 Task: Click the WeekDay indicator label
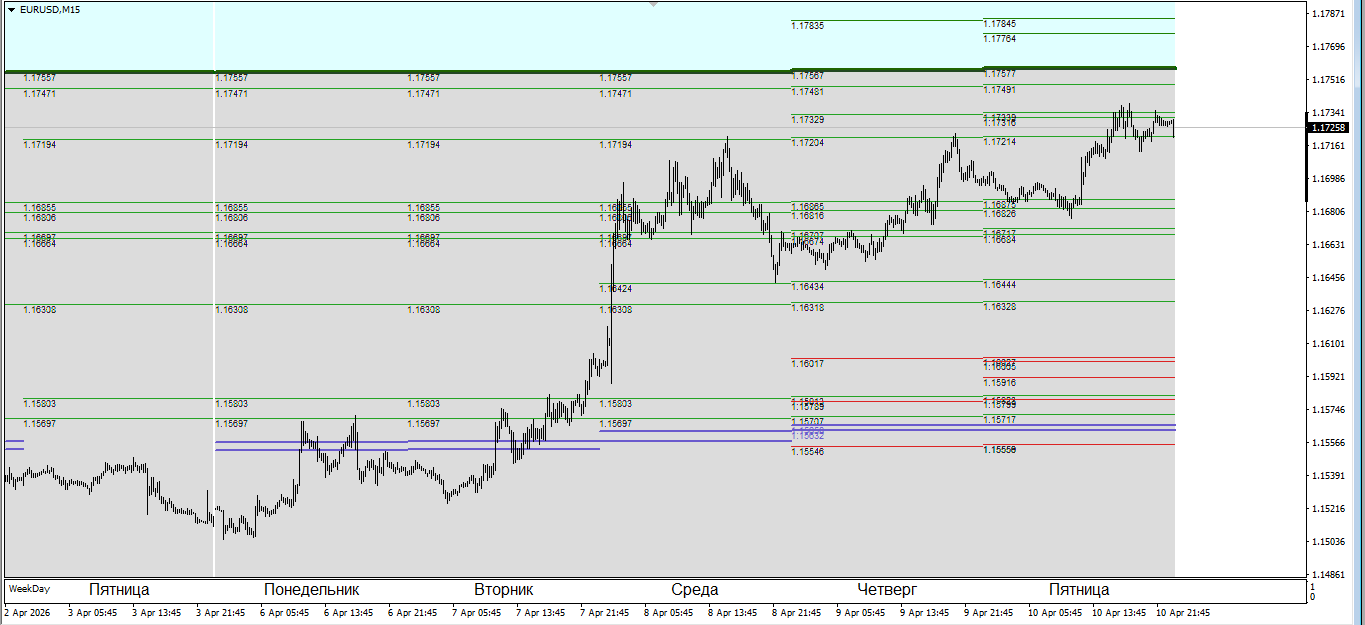[x=29, y=589]
